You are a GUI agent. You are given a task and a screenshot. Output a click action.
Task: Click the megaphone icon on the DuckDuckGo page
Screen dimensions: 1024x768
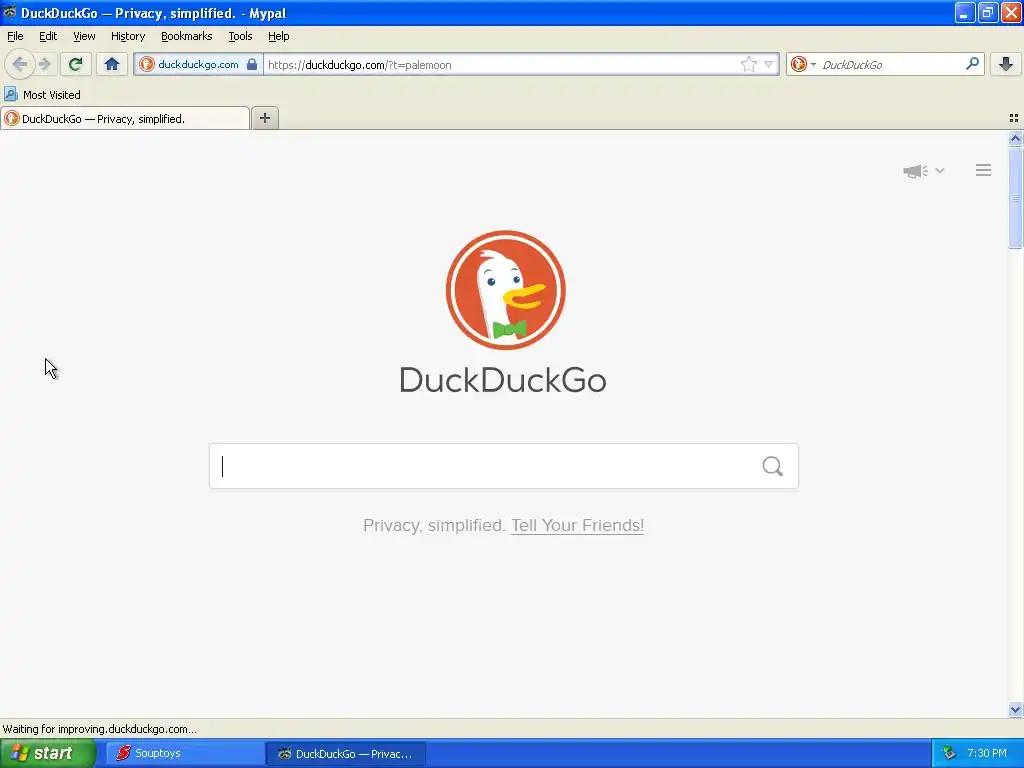(916, 171)
